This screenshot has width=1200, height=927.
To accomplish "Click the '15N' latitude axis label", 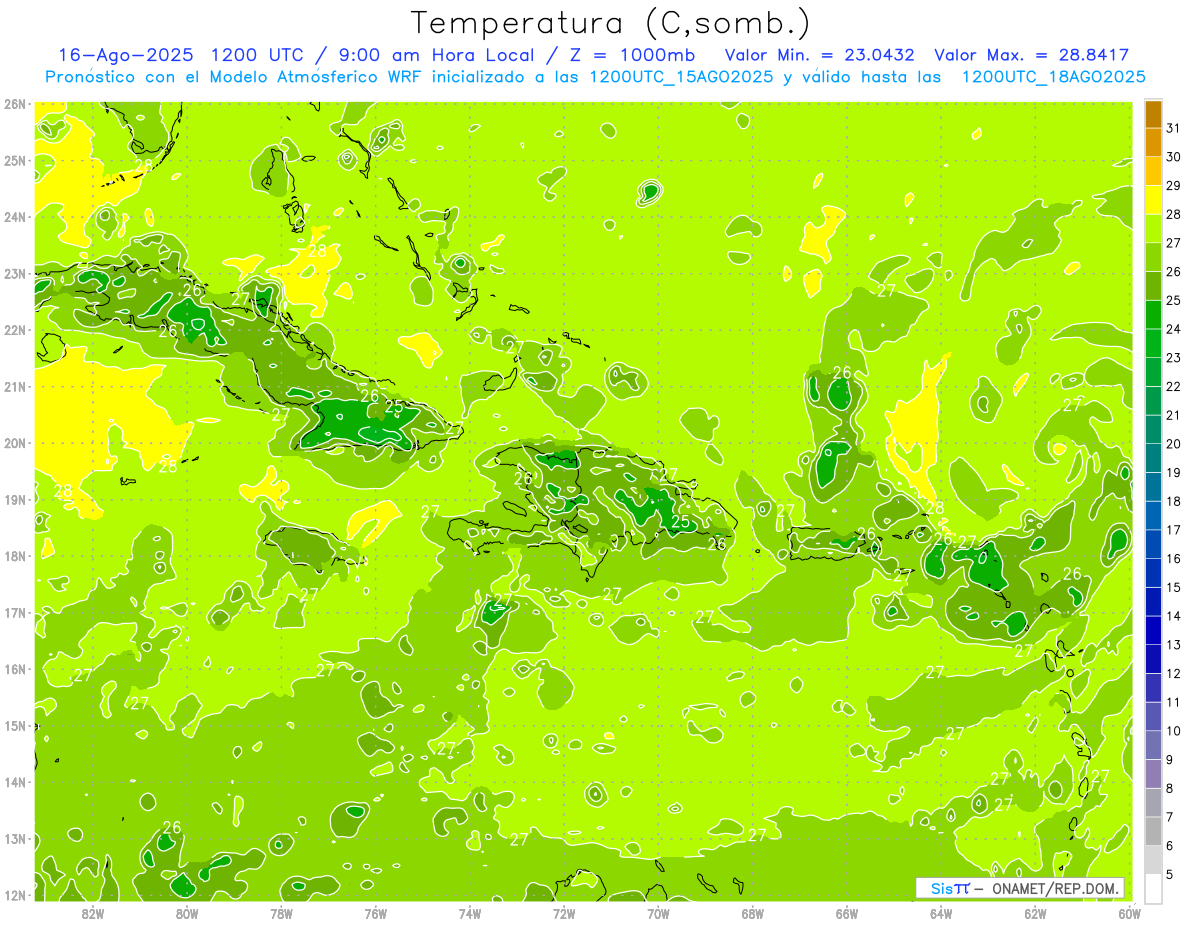I will [15, 725].
